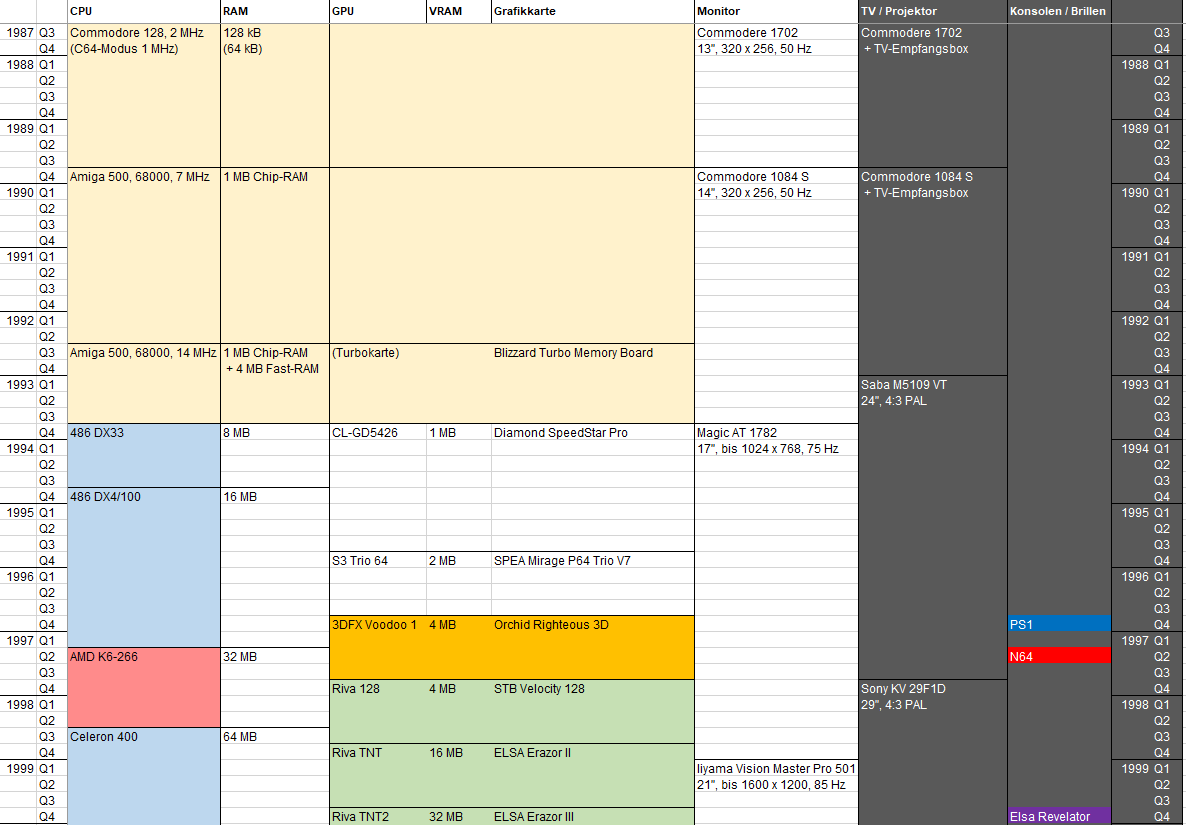Select the Magic AT 1782 cell
This screenshot has width=1186, height=825.
click(x=776, y=433)
